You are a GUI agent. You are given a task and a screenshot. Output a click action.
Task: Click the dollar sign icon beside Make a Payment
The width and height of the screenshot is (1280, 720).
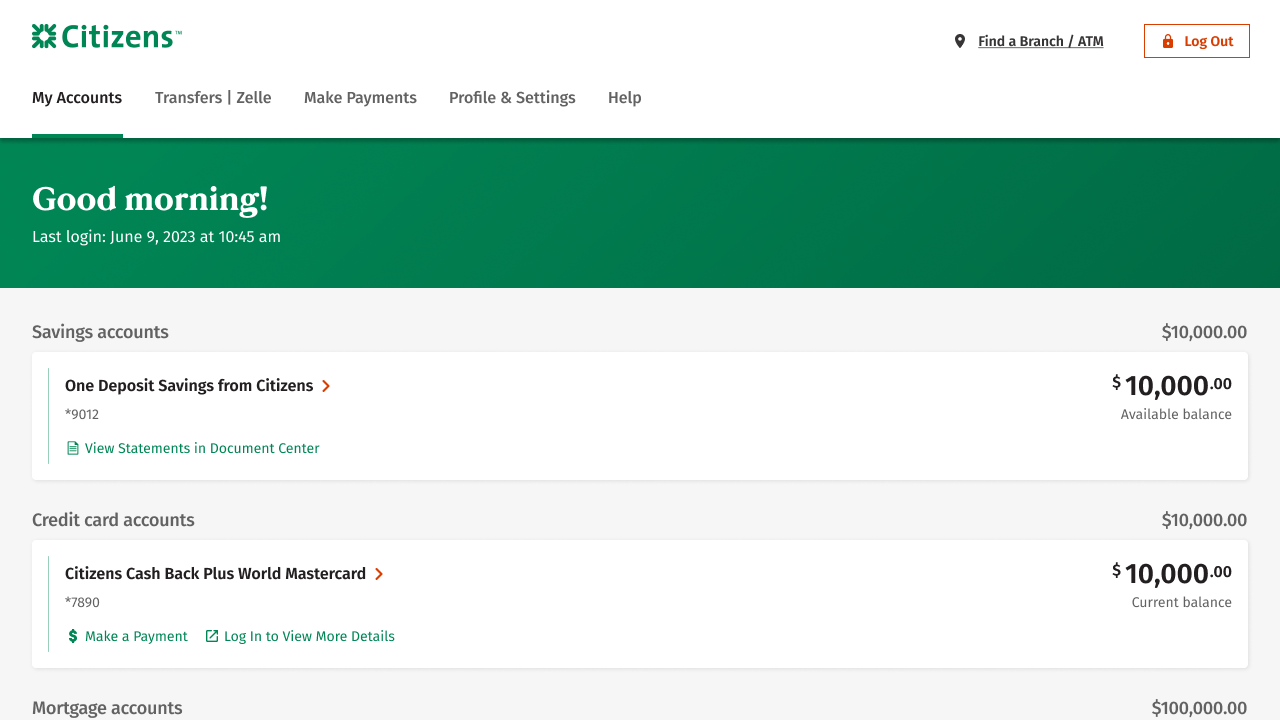[x=73, y=636]
